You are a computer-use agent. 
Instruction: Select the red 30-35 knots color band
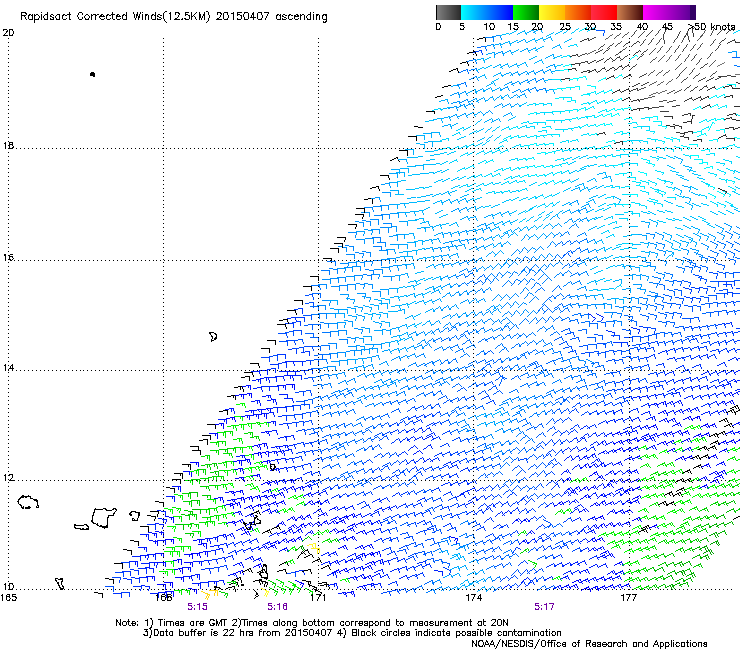pos(604,12)
